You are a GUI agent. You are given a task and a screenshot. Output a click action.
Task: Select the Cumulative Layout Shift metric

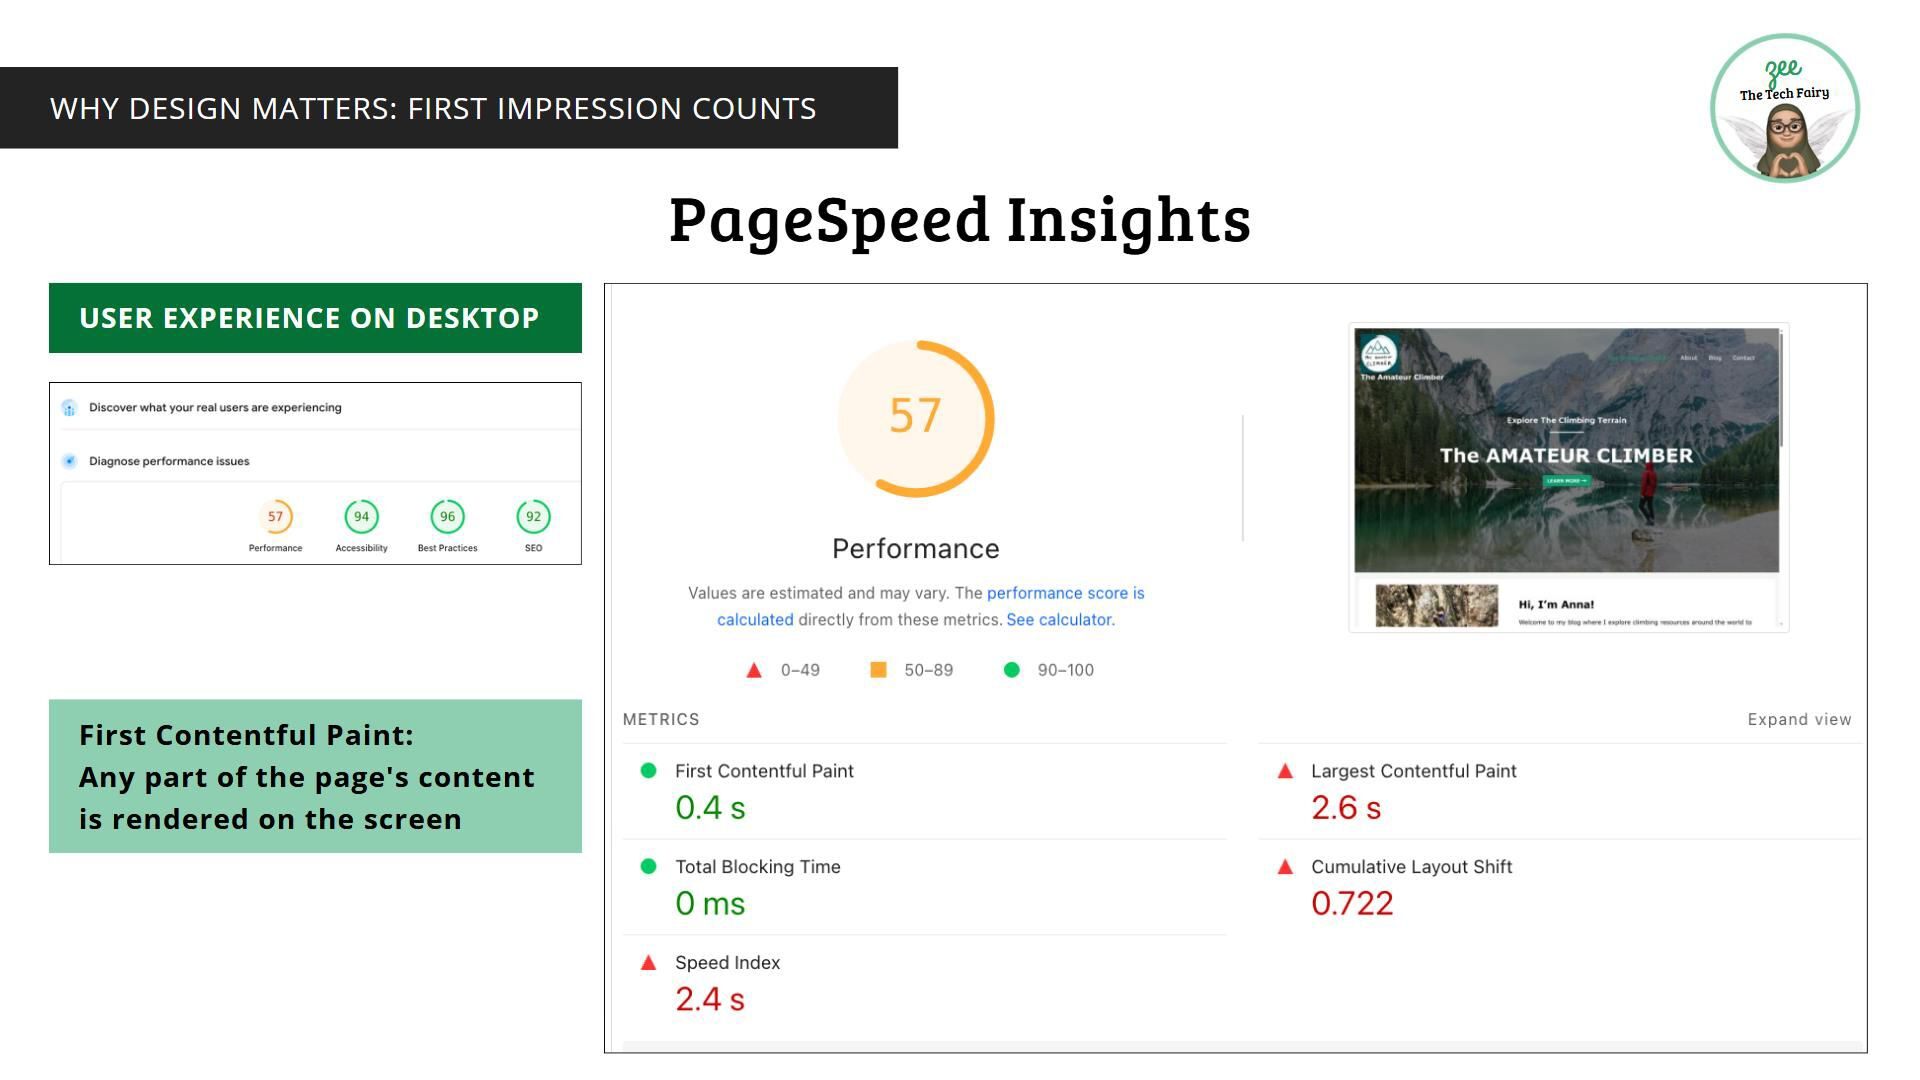coord(1410,867)
